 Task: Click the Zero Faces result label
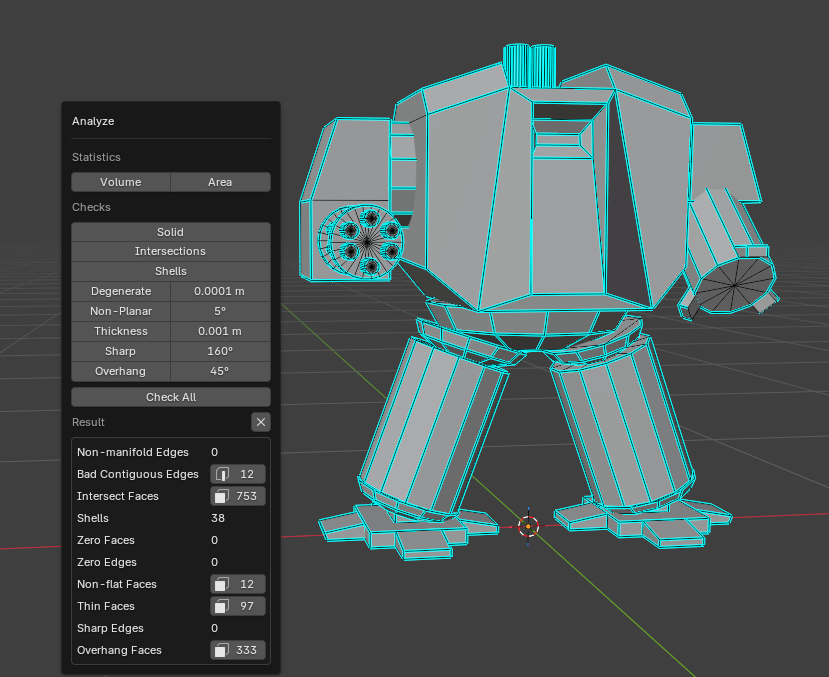(x=106, y=540)
